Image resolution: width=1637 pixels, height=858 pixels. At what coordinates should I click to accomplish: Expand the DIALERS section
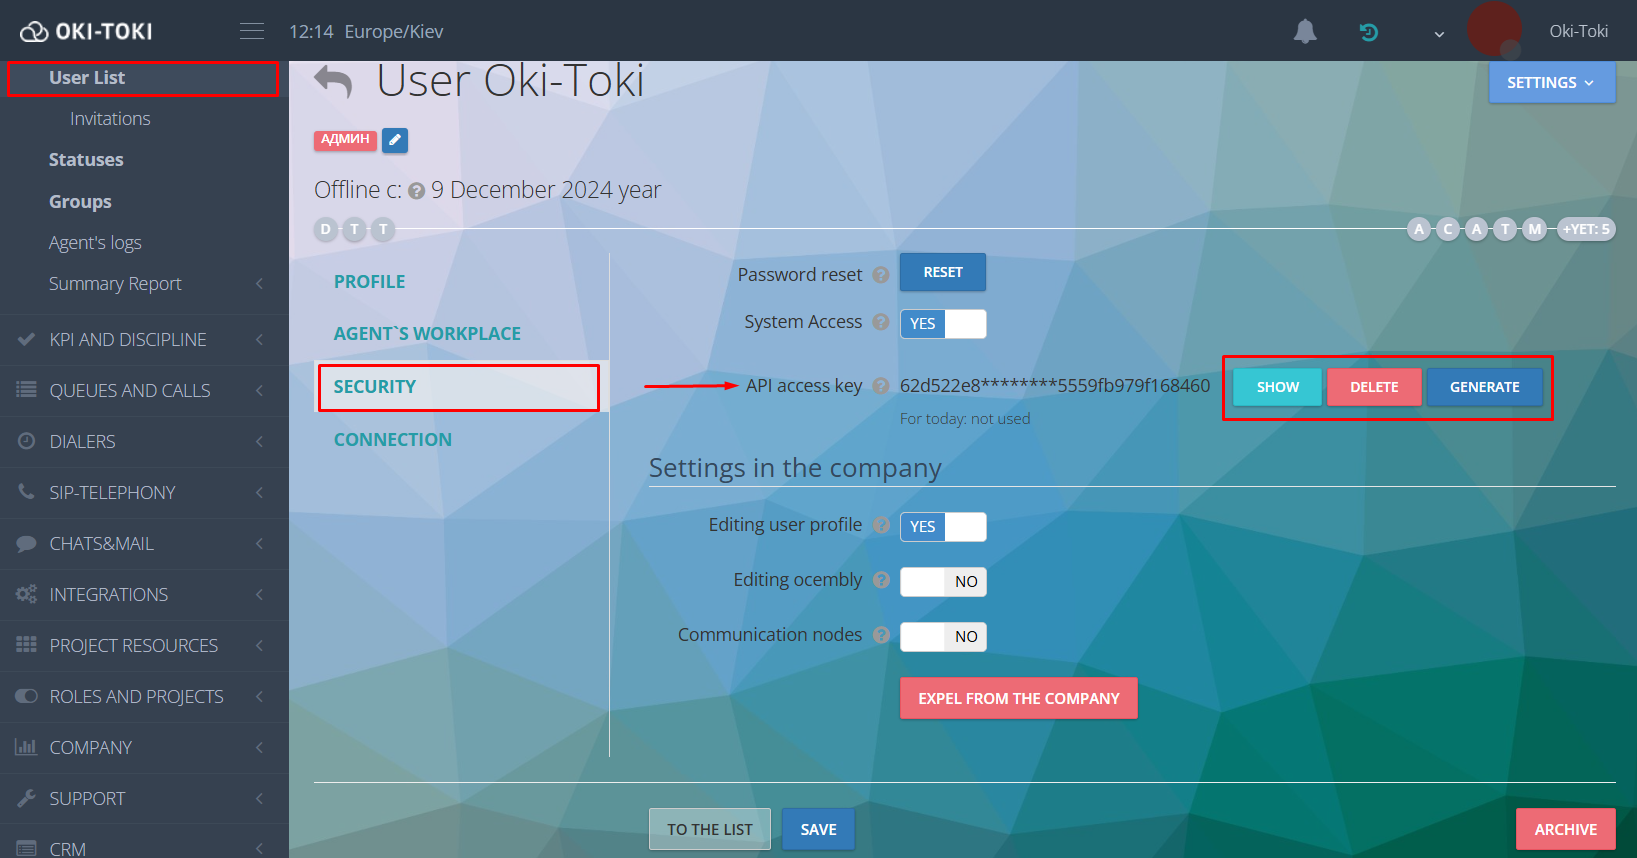pyautogui.click(x=260, y=442)
